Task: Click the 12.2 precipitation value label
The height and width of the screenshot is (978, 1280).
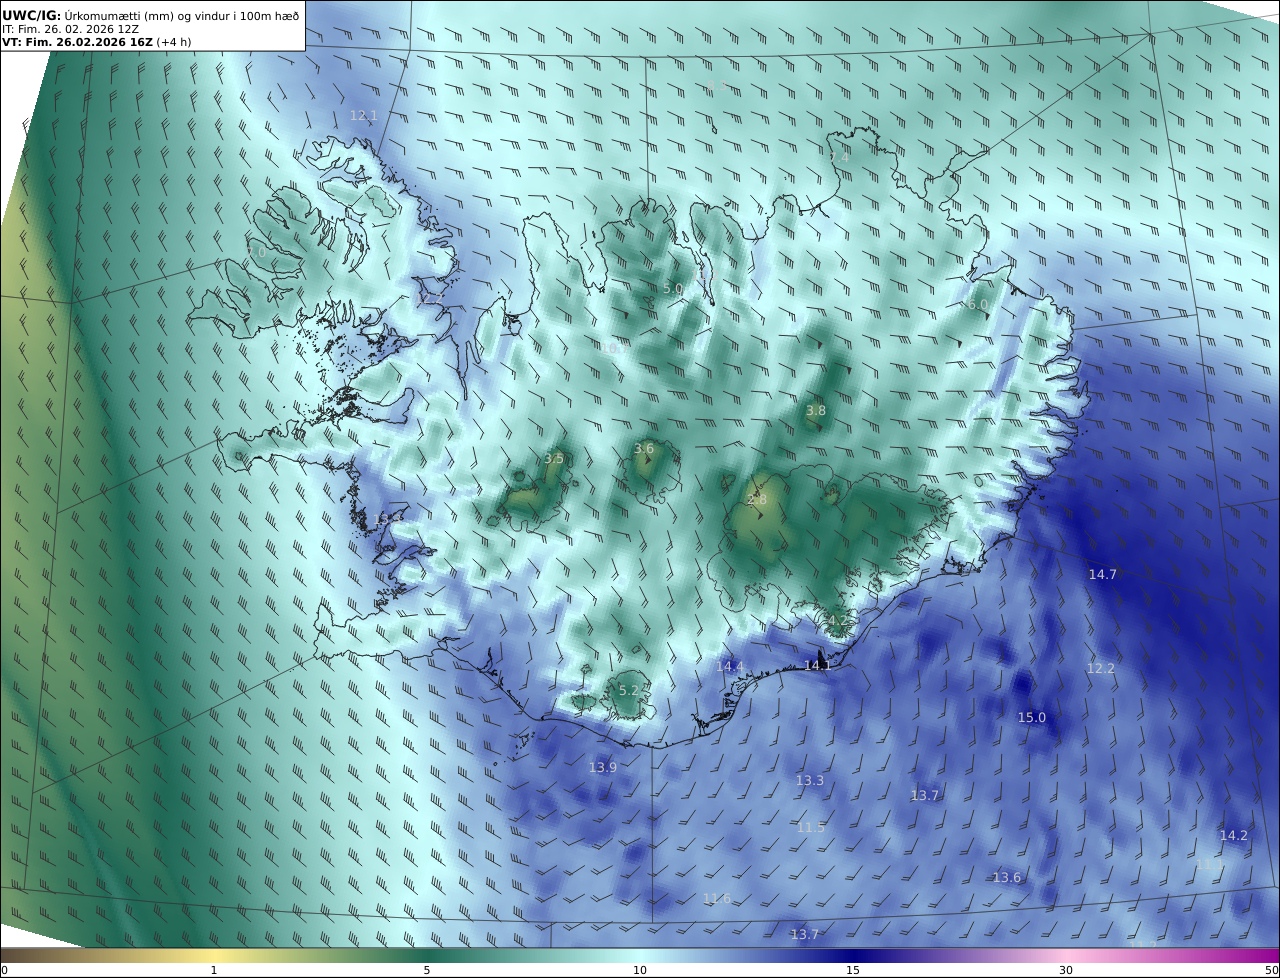Action: point(1101,669)
